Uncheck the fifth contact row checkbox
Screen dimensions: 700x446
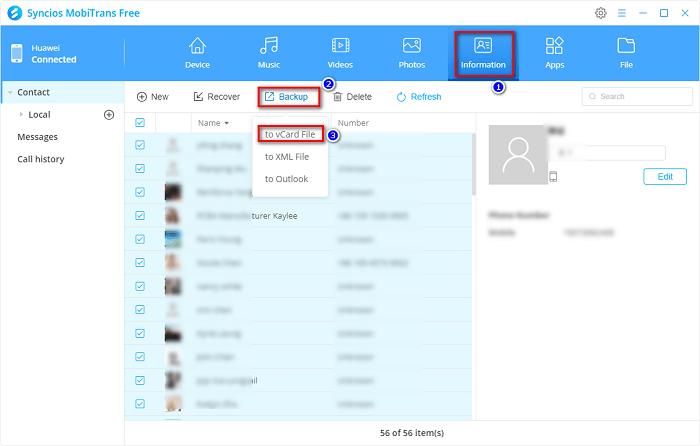pos(140,239)
